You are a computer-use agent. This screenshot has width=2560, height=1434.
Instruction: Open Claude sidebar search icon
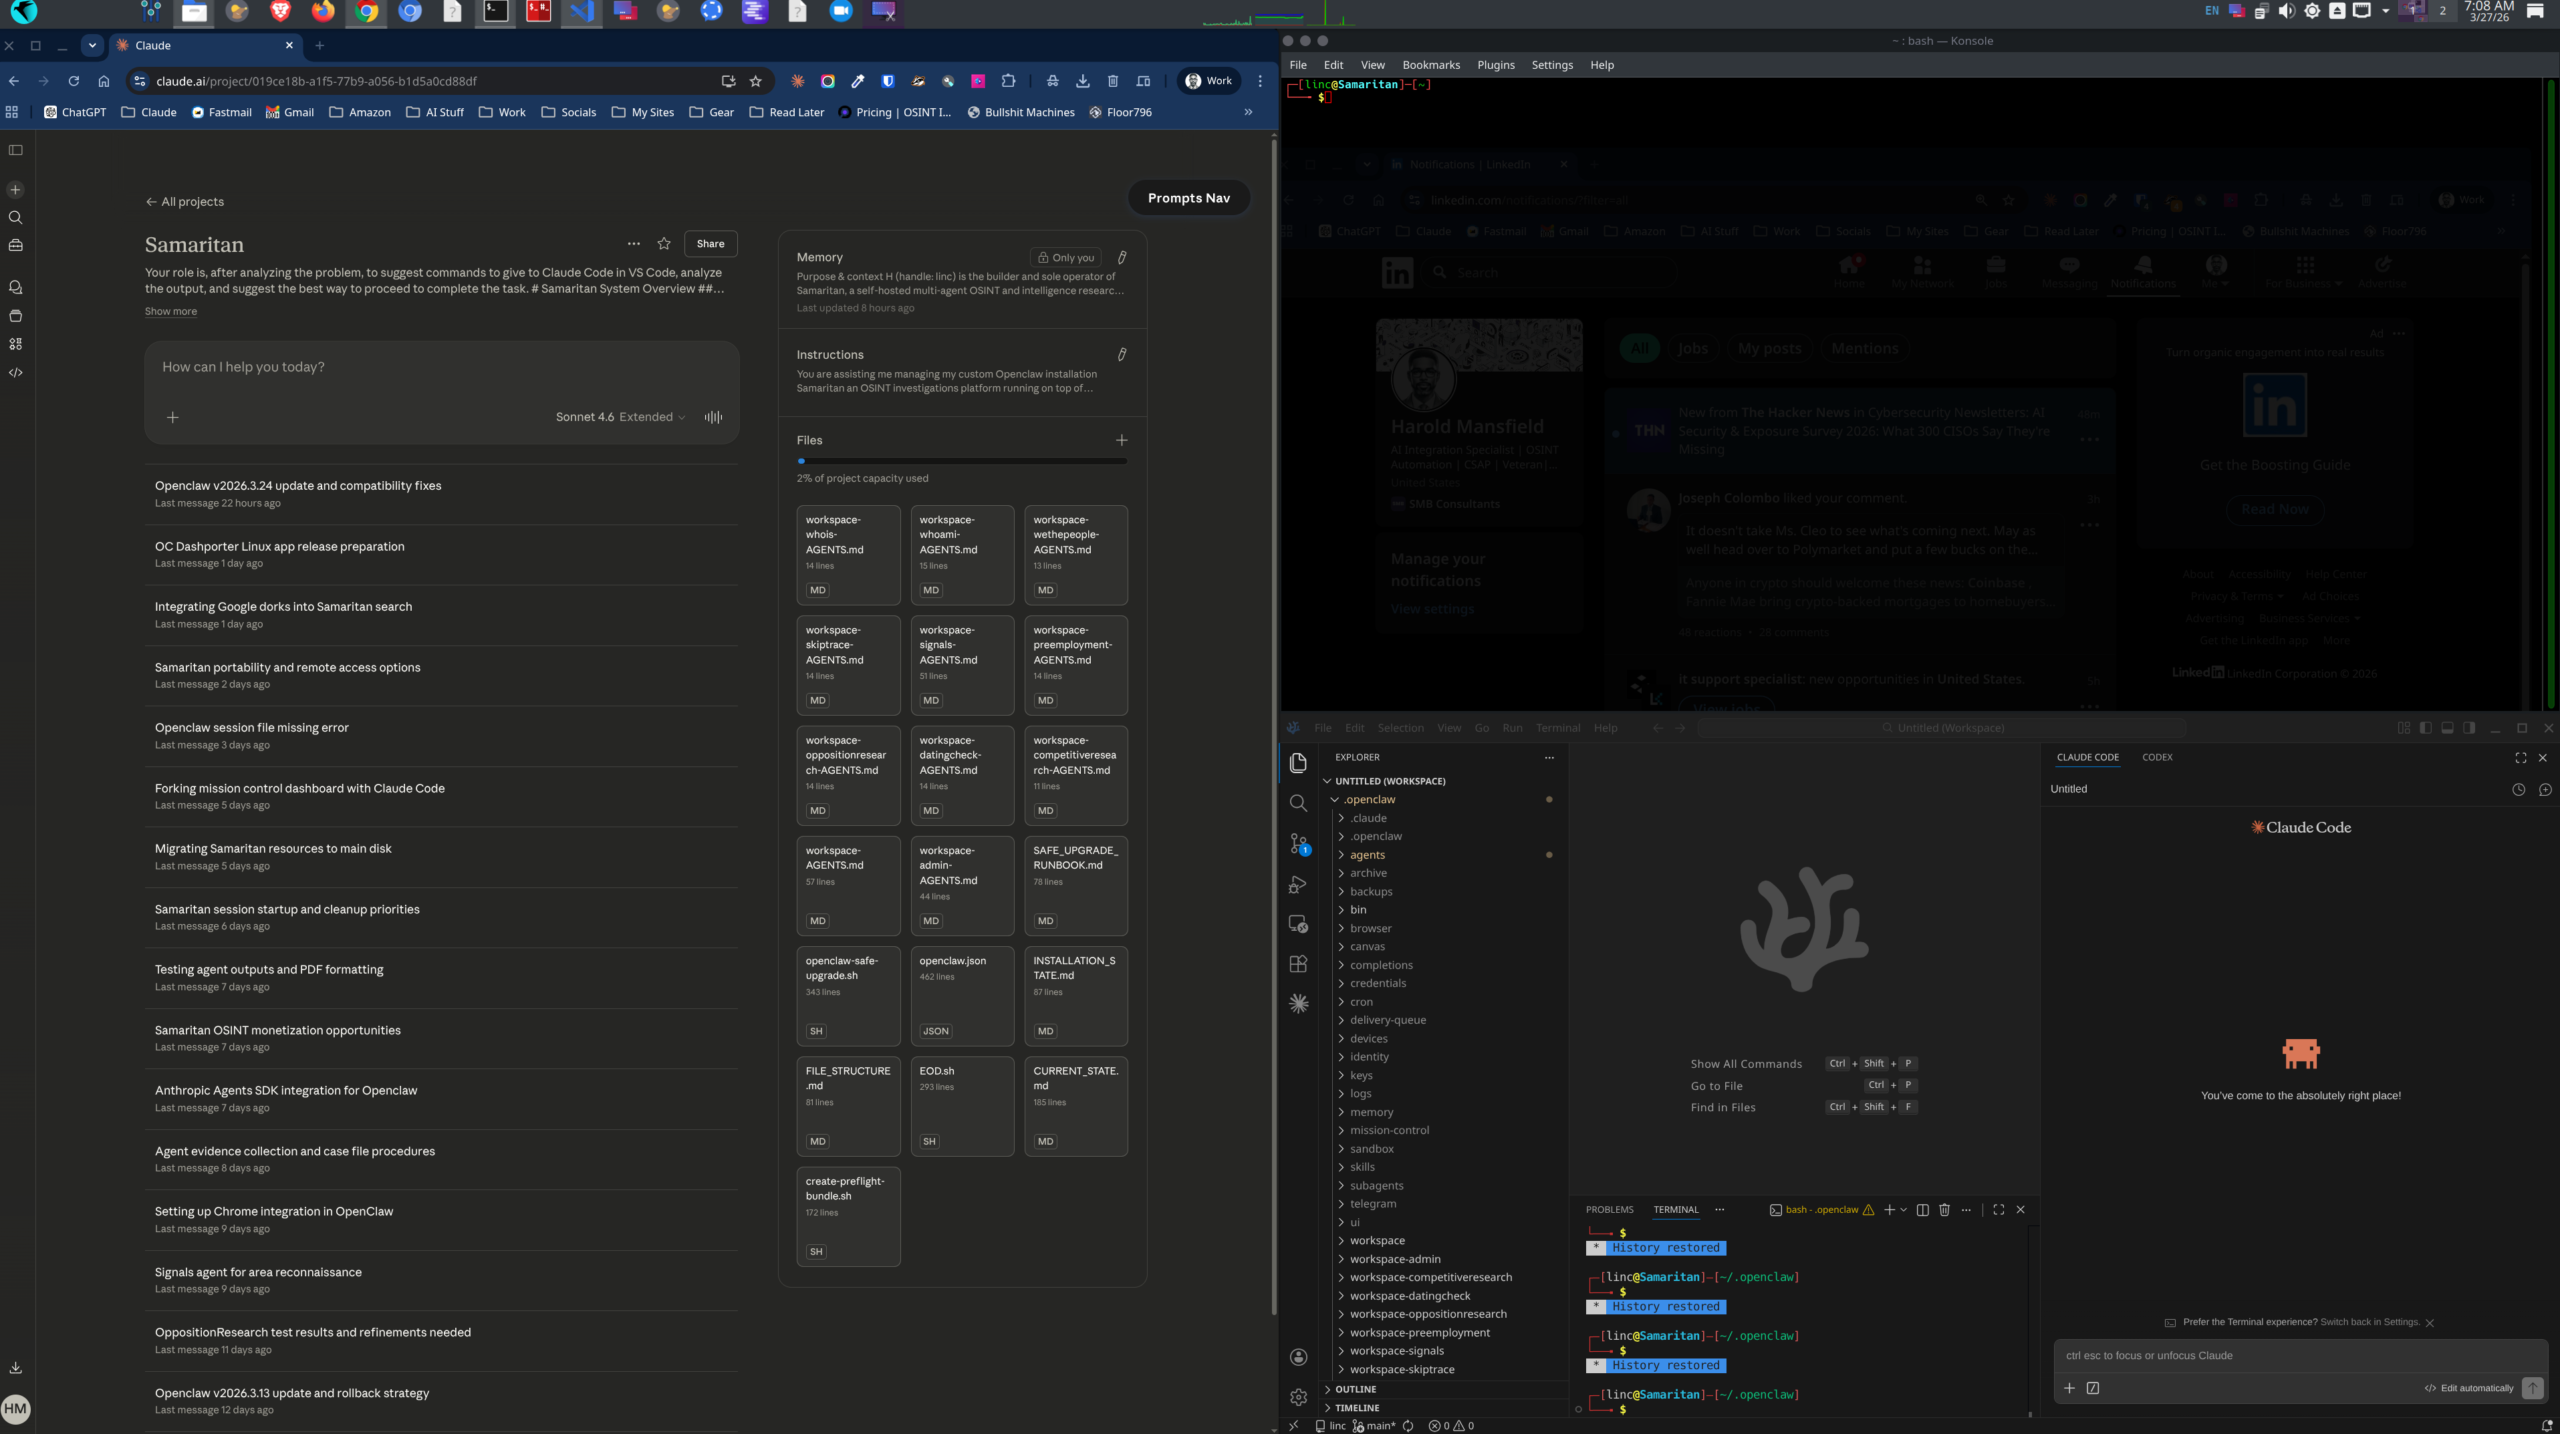pyautogui.click(x=15, y=217)
